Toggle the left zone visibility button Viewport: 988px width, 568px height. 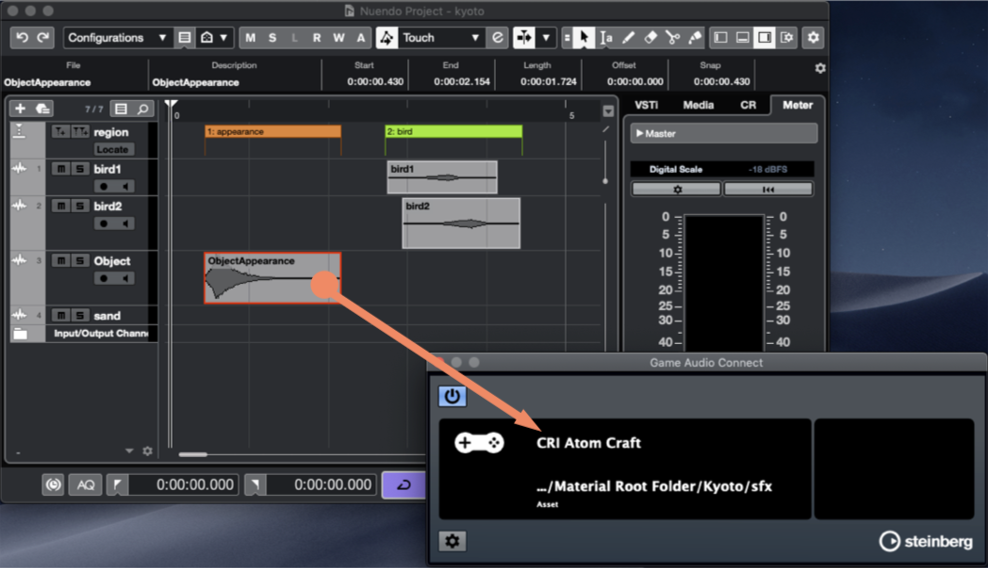pyautogui.click(x=720, y=38)
